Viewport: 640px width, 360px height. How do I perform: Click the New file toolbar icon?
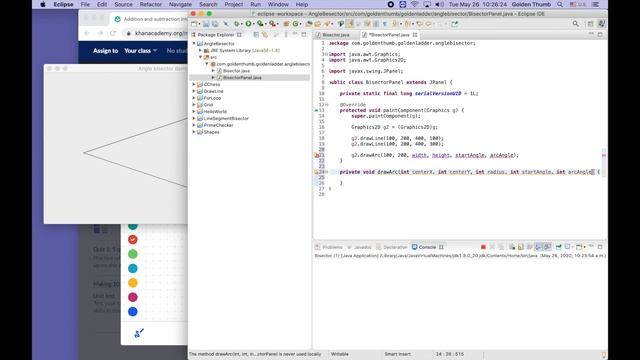[x=194, y=24]
